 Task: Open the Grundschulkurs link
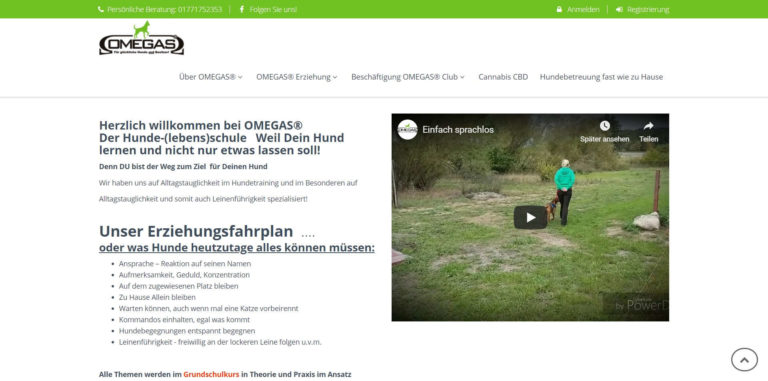tap(211, 375)
